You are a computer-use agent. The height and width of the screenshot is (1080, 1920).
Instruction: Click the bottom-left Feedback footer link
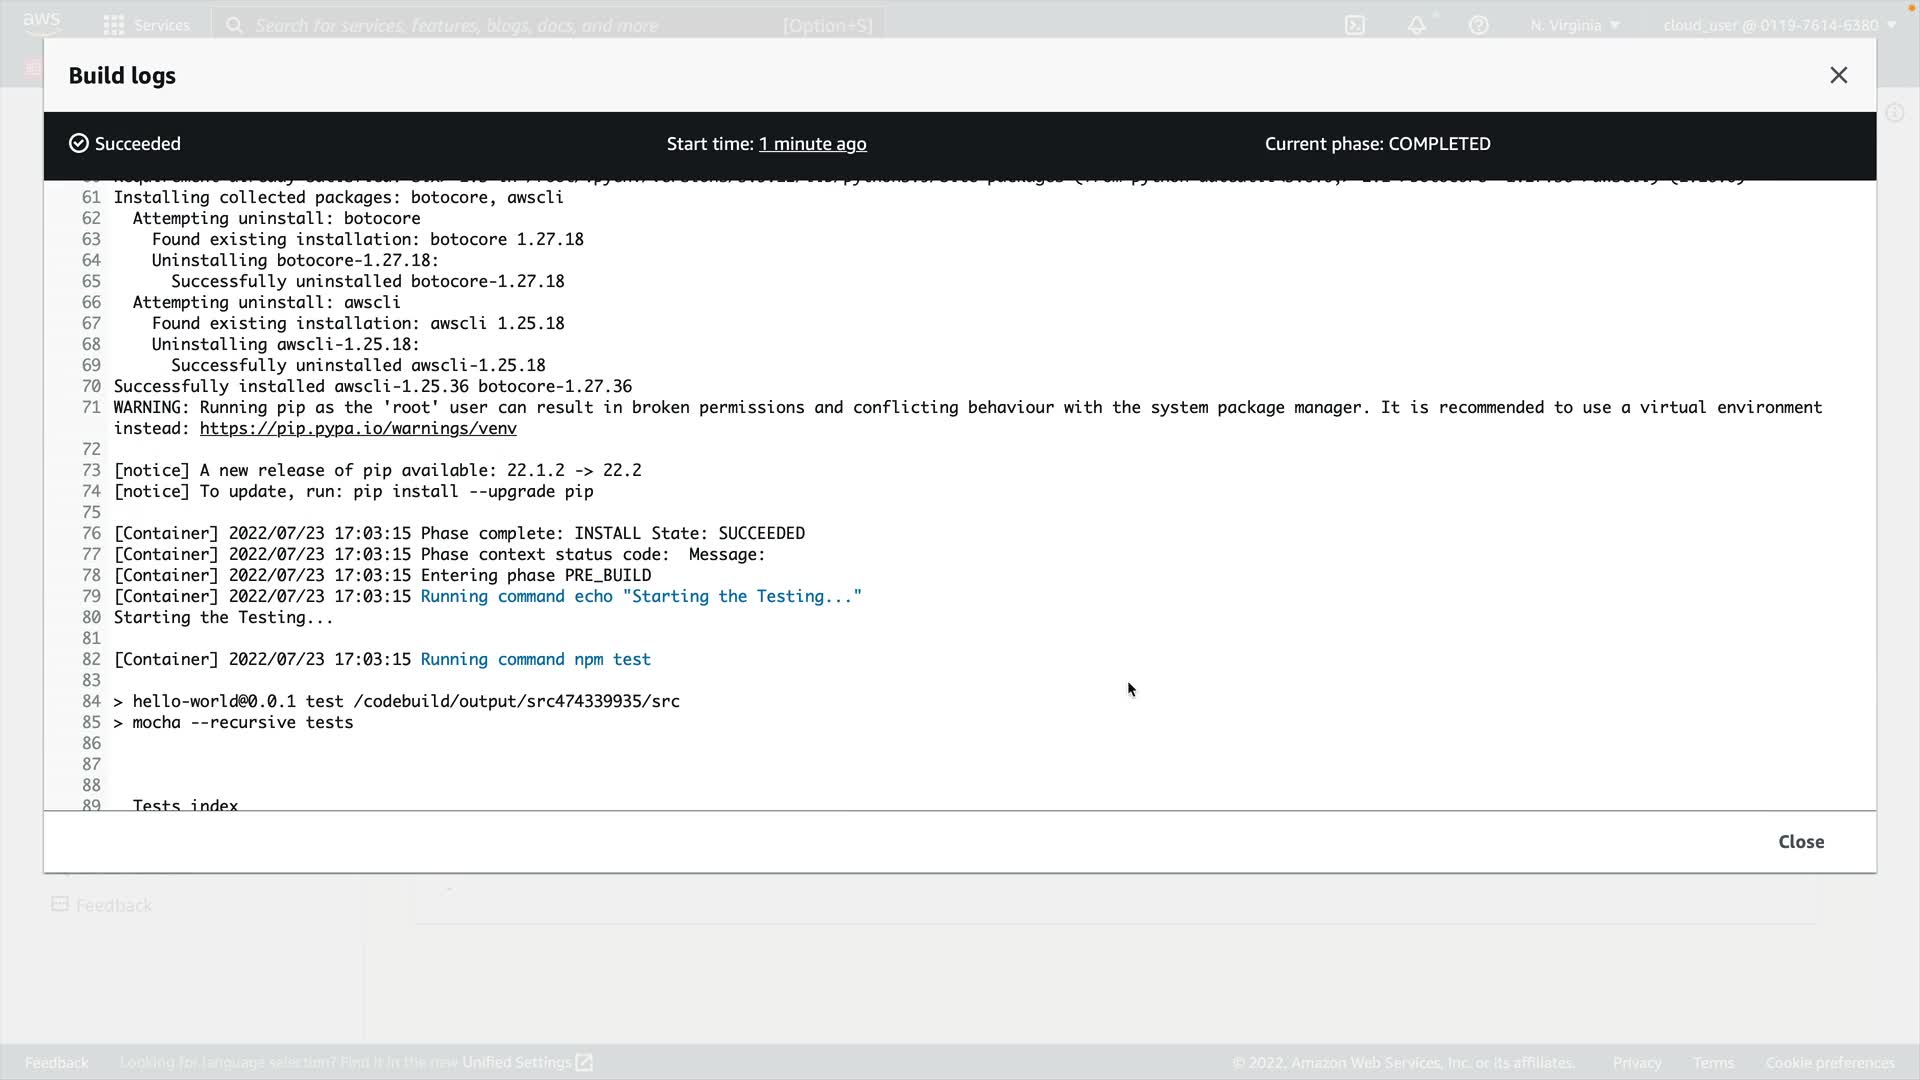click(x=56, y=1062)
